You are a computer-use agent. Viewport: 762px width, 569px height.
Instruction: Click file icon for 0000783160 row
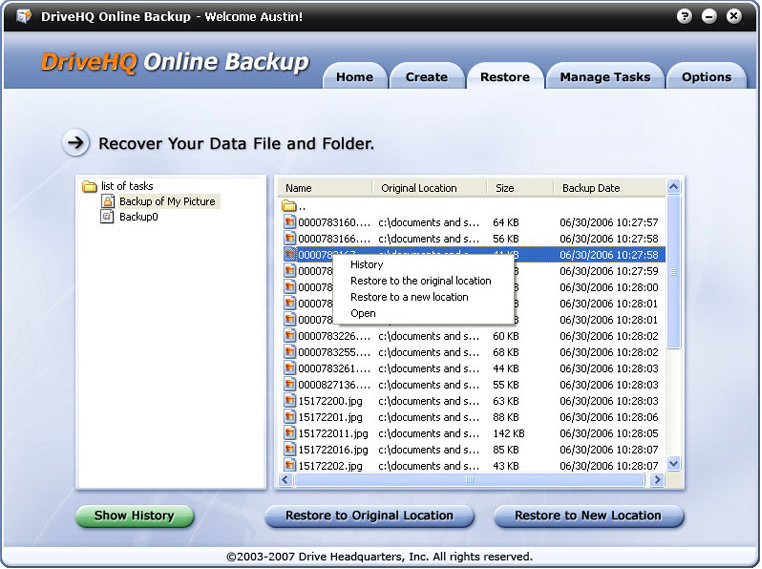tap(290, 223)
